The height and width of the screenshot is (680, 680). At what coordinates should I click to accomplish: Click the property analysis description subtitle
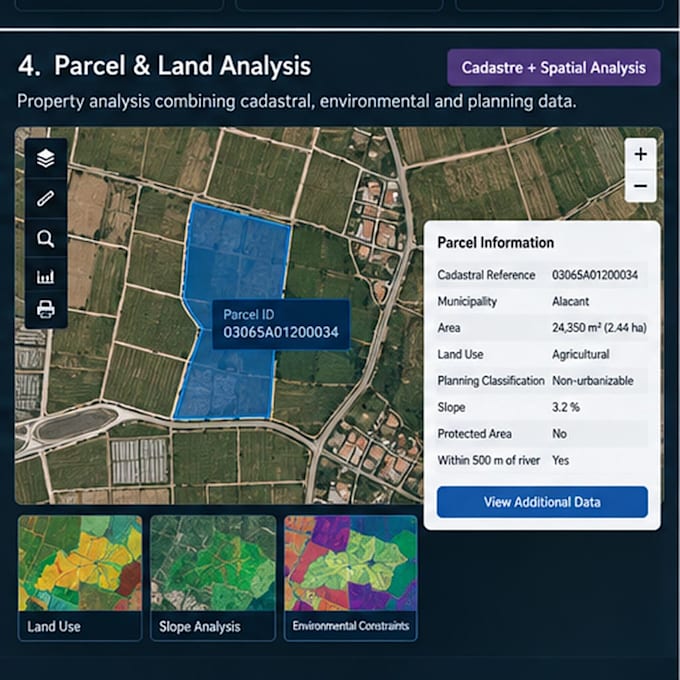(297, 101)
